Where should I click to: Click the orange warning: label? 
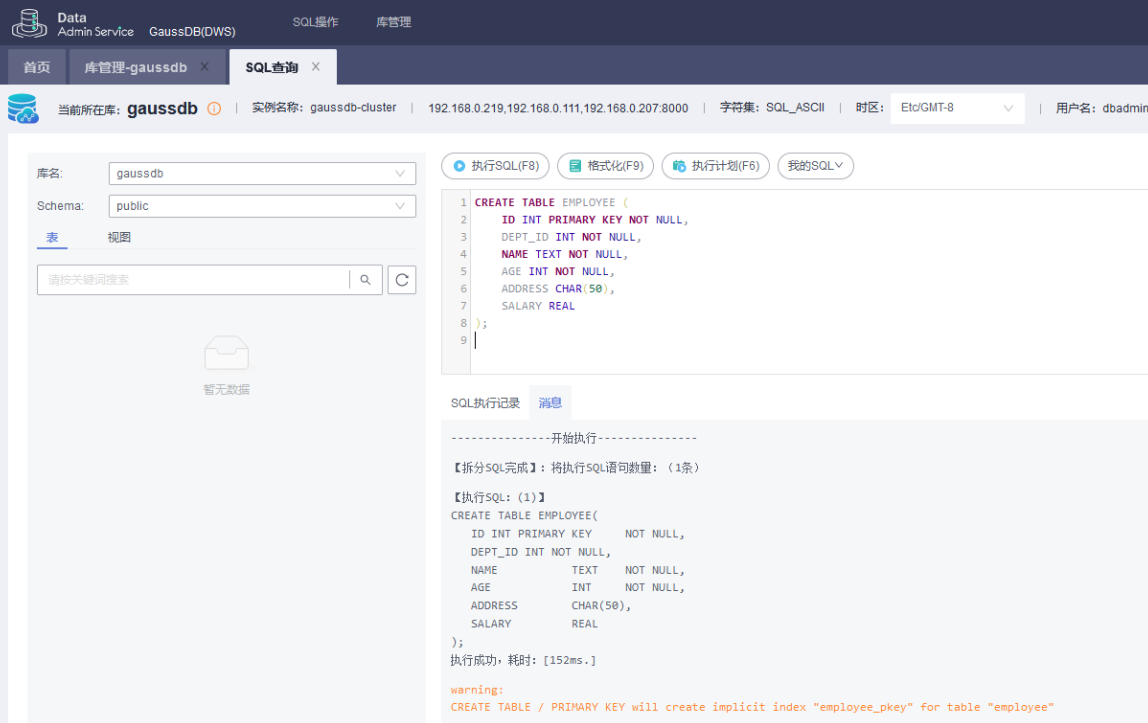(x=477, y=689)
